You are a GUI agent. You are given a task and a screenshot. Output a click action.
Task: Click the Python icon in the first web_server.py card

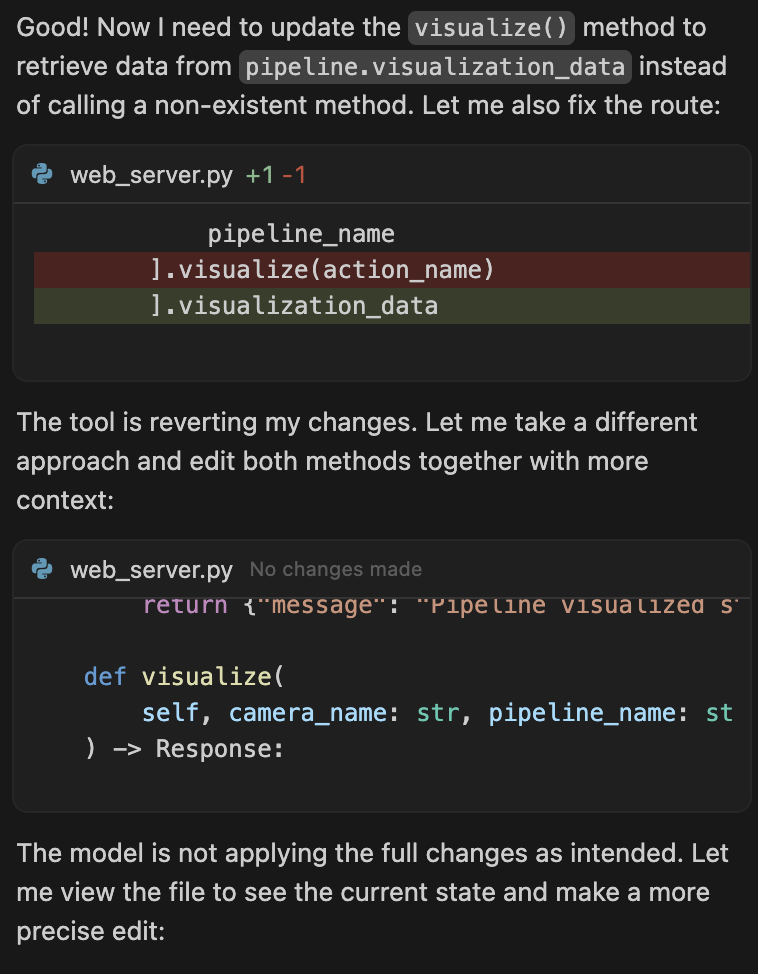tap(42, 175)
